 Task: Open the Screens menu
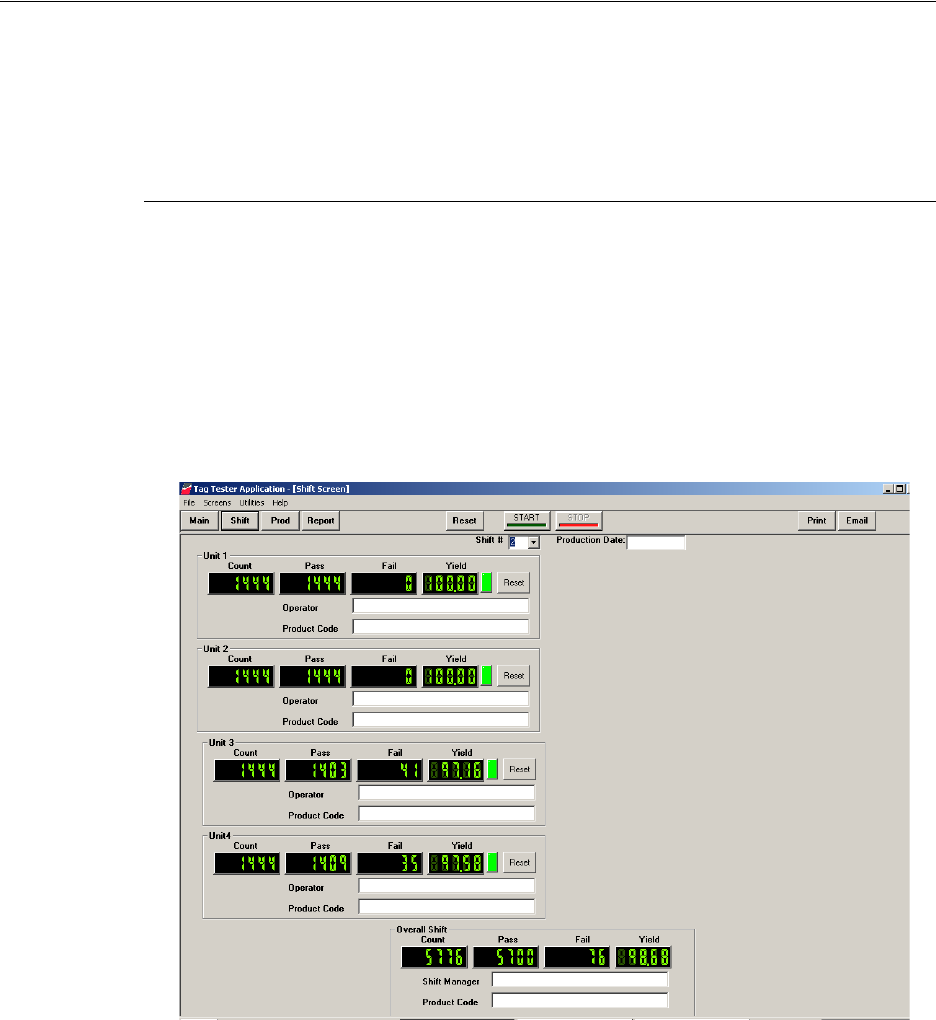[x=217, y=503]
